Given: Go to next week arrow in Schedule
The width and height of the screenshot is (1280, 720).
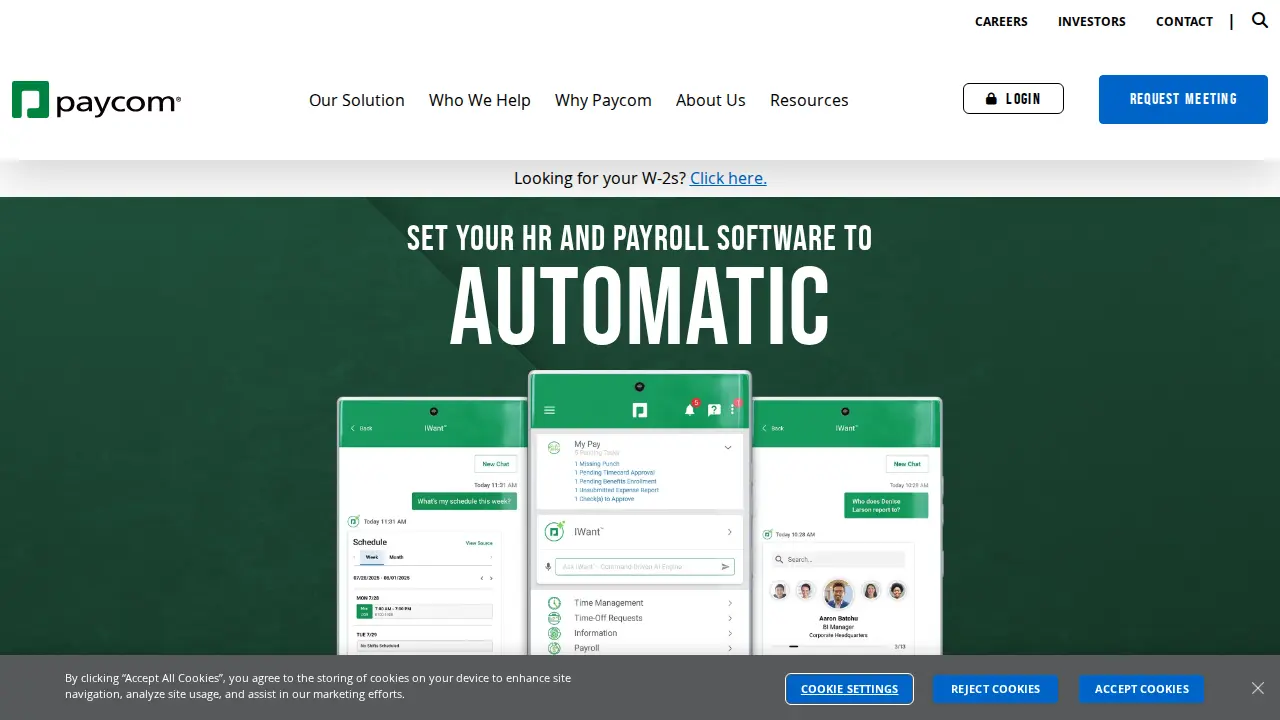Looking at the screenshot, I should 491,578.
